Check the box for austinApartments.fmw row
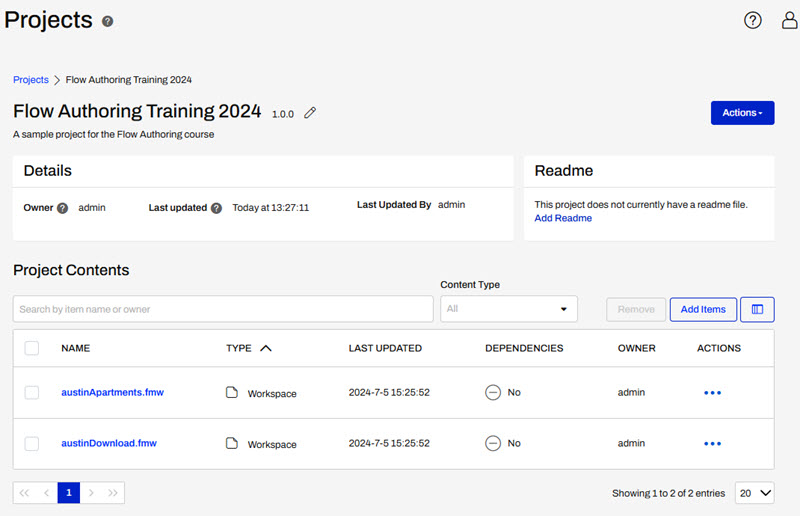800x516 pixels. point(32,393)
